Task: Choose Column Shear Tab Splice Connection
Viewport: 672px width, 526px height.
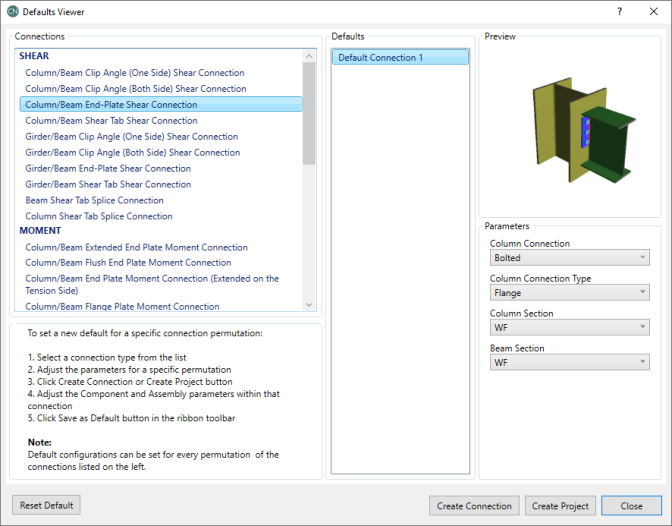Action: click(x=99, y=217)
